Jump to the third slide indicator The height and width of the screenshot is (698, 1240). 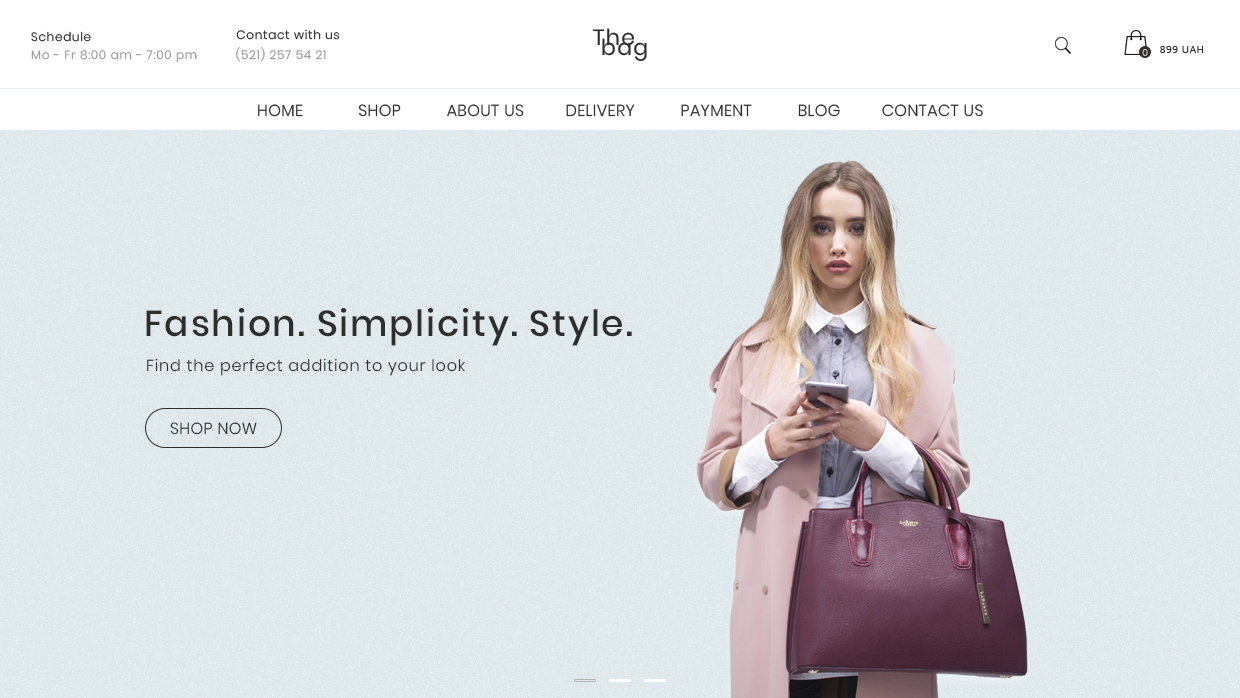[x=655, y=680]
